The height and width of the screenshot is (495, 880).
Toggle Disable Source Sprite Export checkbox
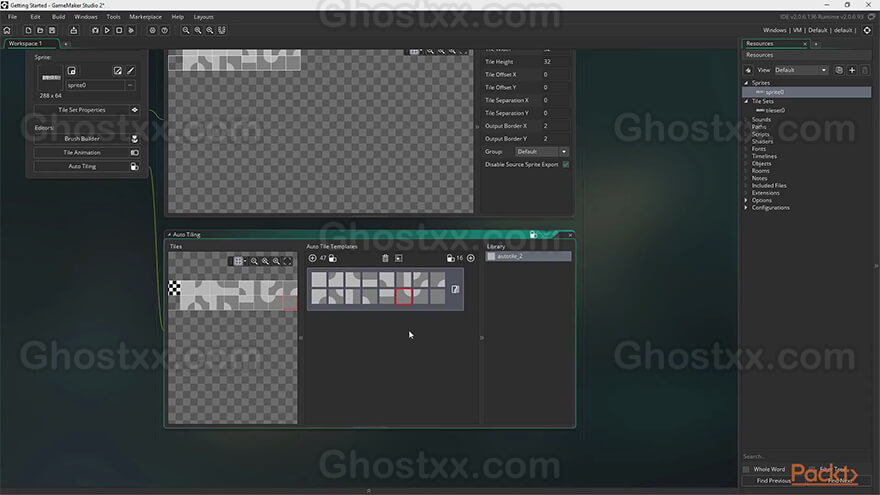pyautogui.click(x=566, y=164)
